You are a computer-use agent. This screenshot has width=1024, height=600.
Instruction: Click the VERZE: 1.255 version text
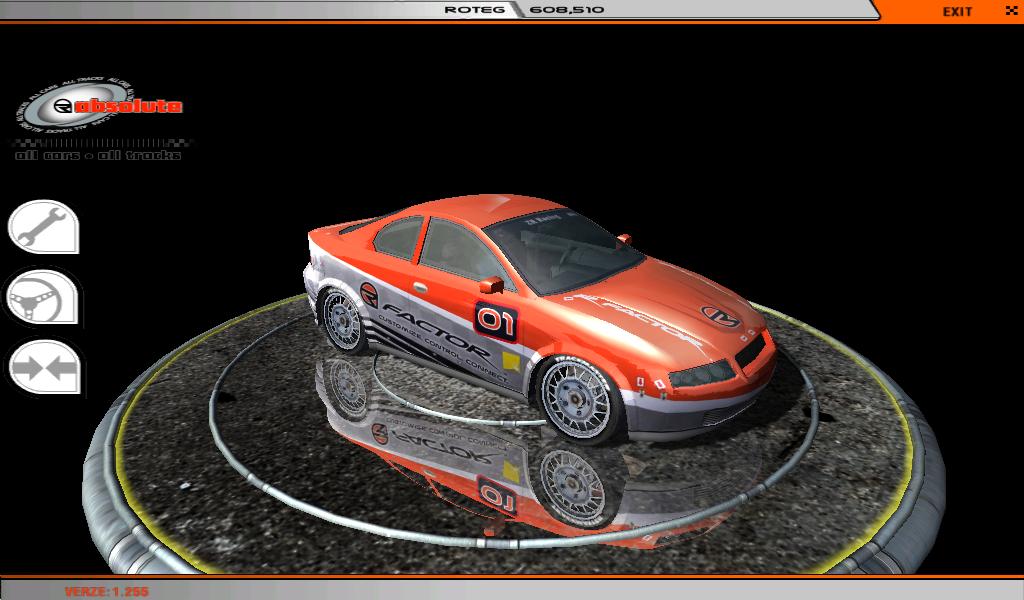[106, 592]
